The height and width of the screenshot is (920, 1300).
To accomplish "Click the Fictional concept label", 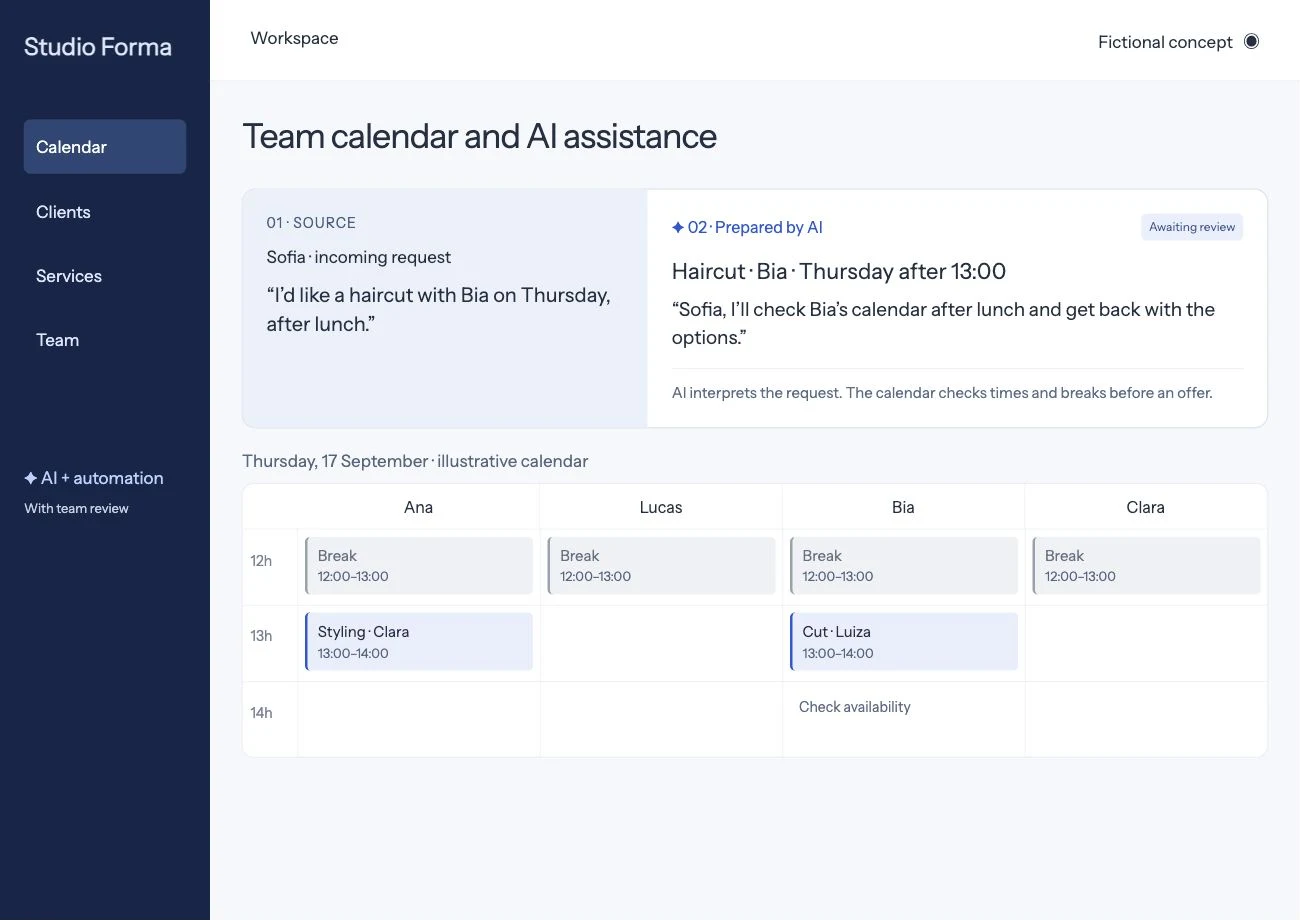I will tap(1165, 42).
